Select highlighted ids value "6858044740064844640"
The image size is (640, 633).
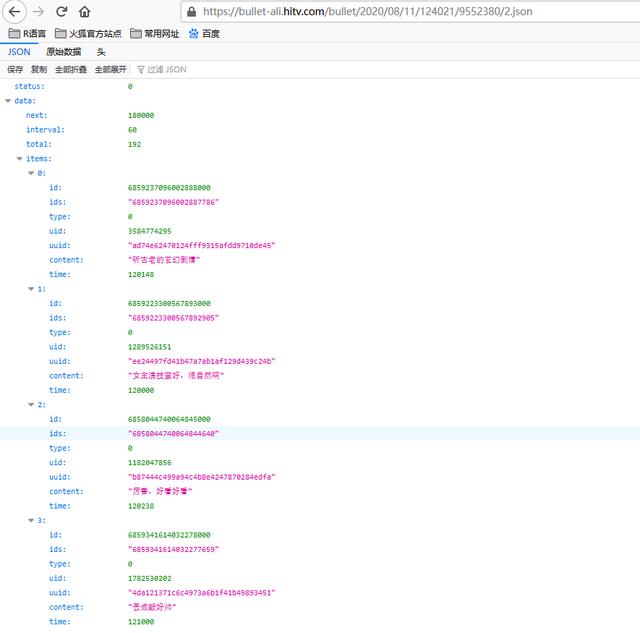click(x=173, y=433)
